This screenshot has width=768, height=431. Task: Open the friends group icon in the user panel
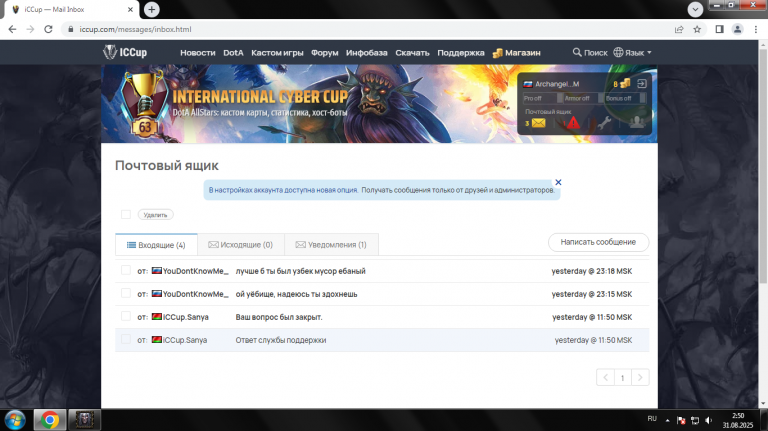click(637, 122)
